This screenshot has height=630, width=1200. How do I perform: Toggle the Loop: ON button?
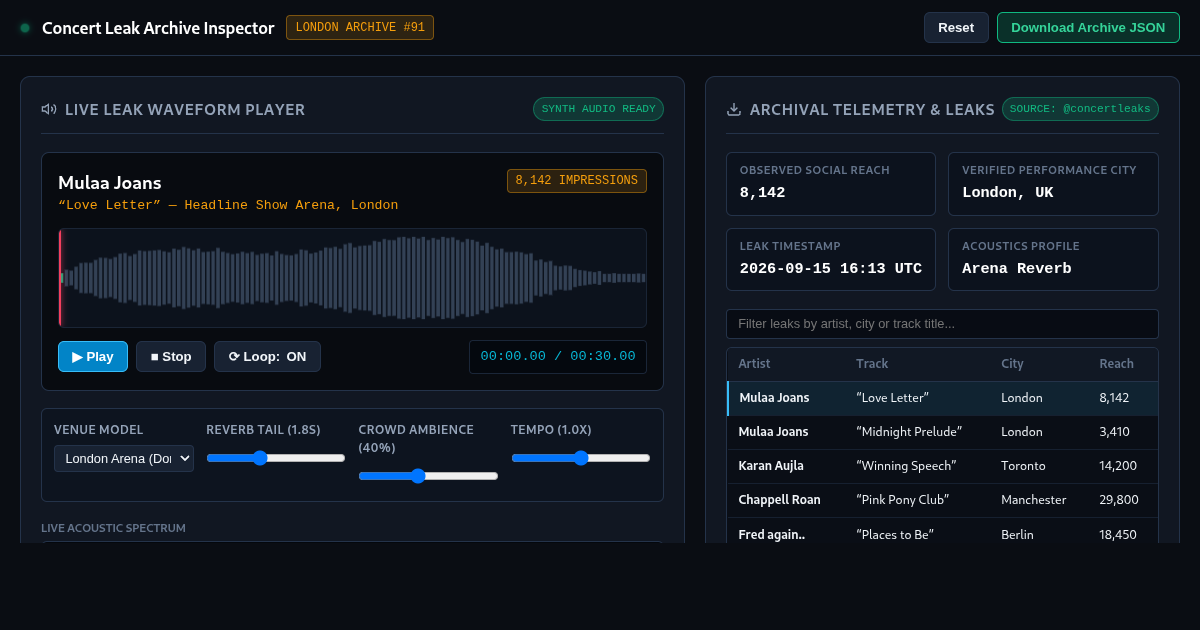(x=267, y=356)
